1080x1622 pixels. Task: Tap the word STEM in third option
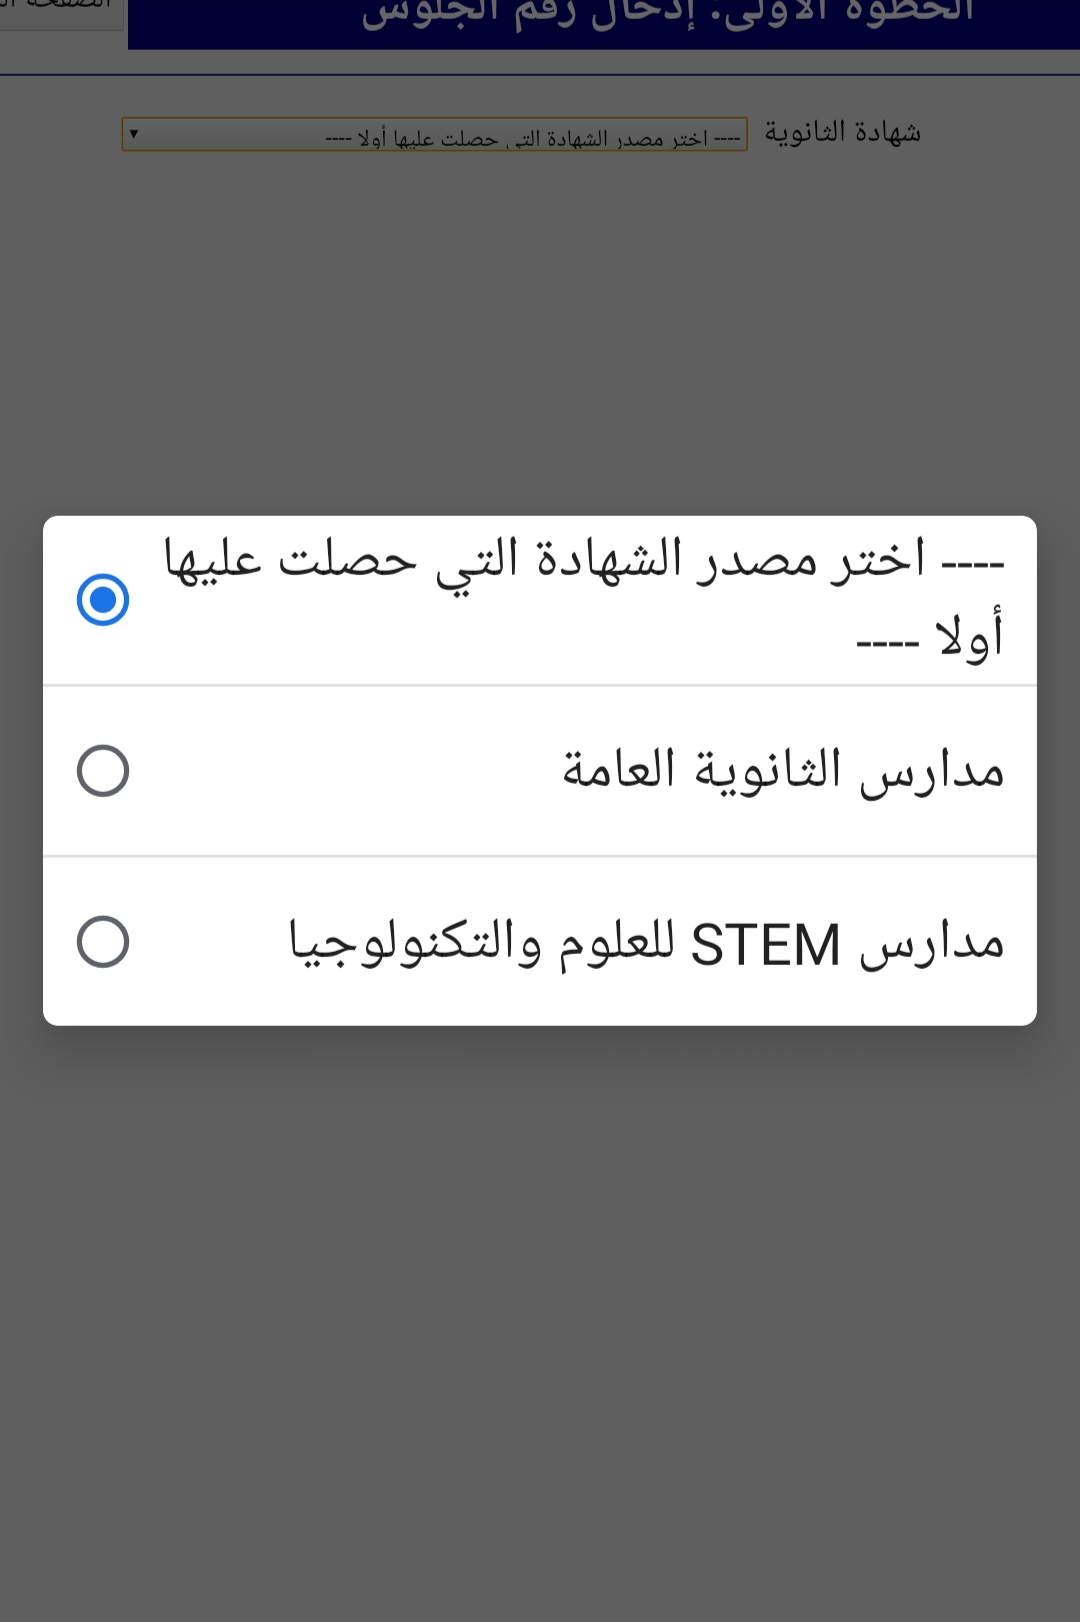[766, 945]
